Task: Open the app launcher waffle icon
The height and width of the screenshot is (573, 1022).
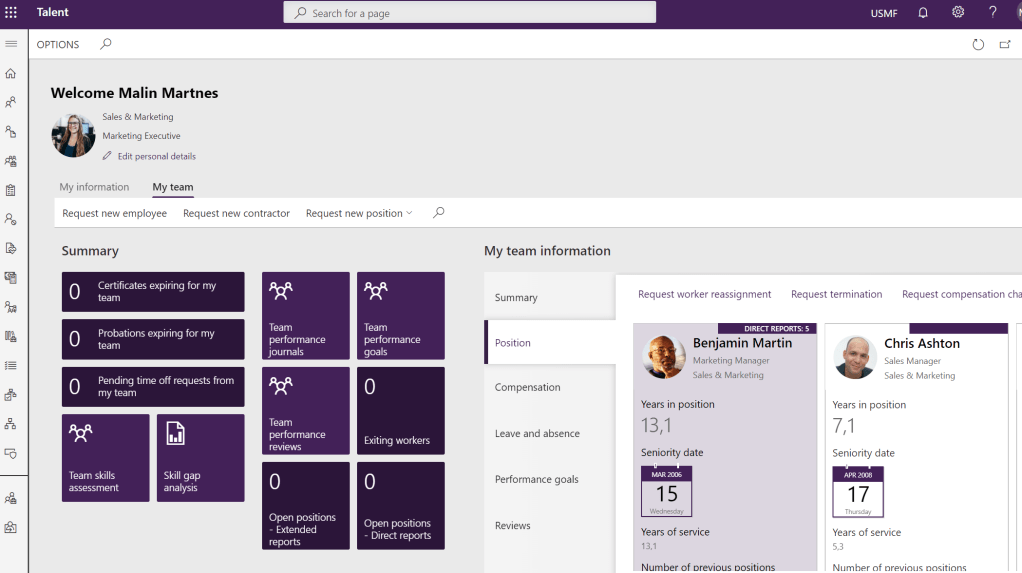Action: pyautogui.click(x=11, y=13)
